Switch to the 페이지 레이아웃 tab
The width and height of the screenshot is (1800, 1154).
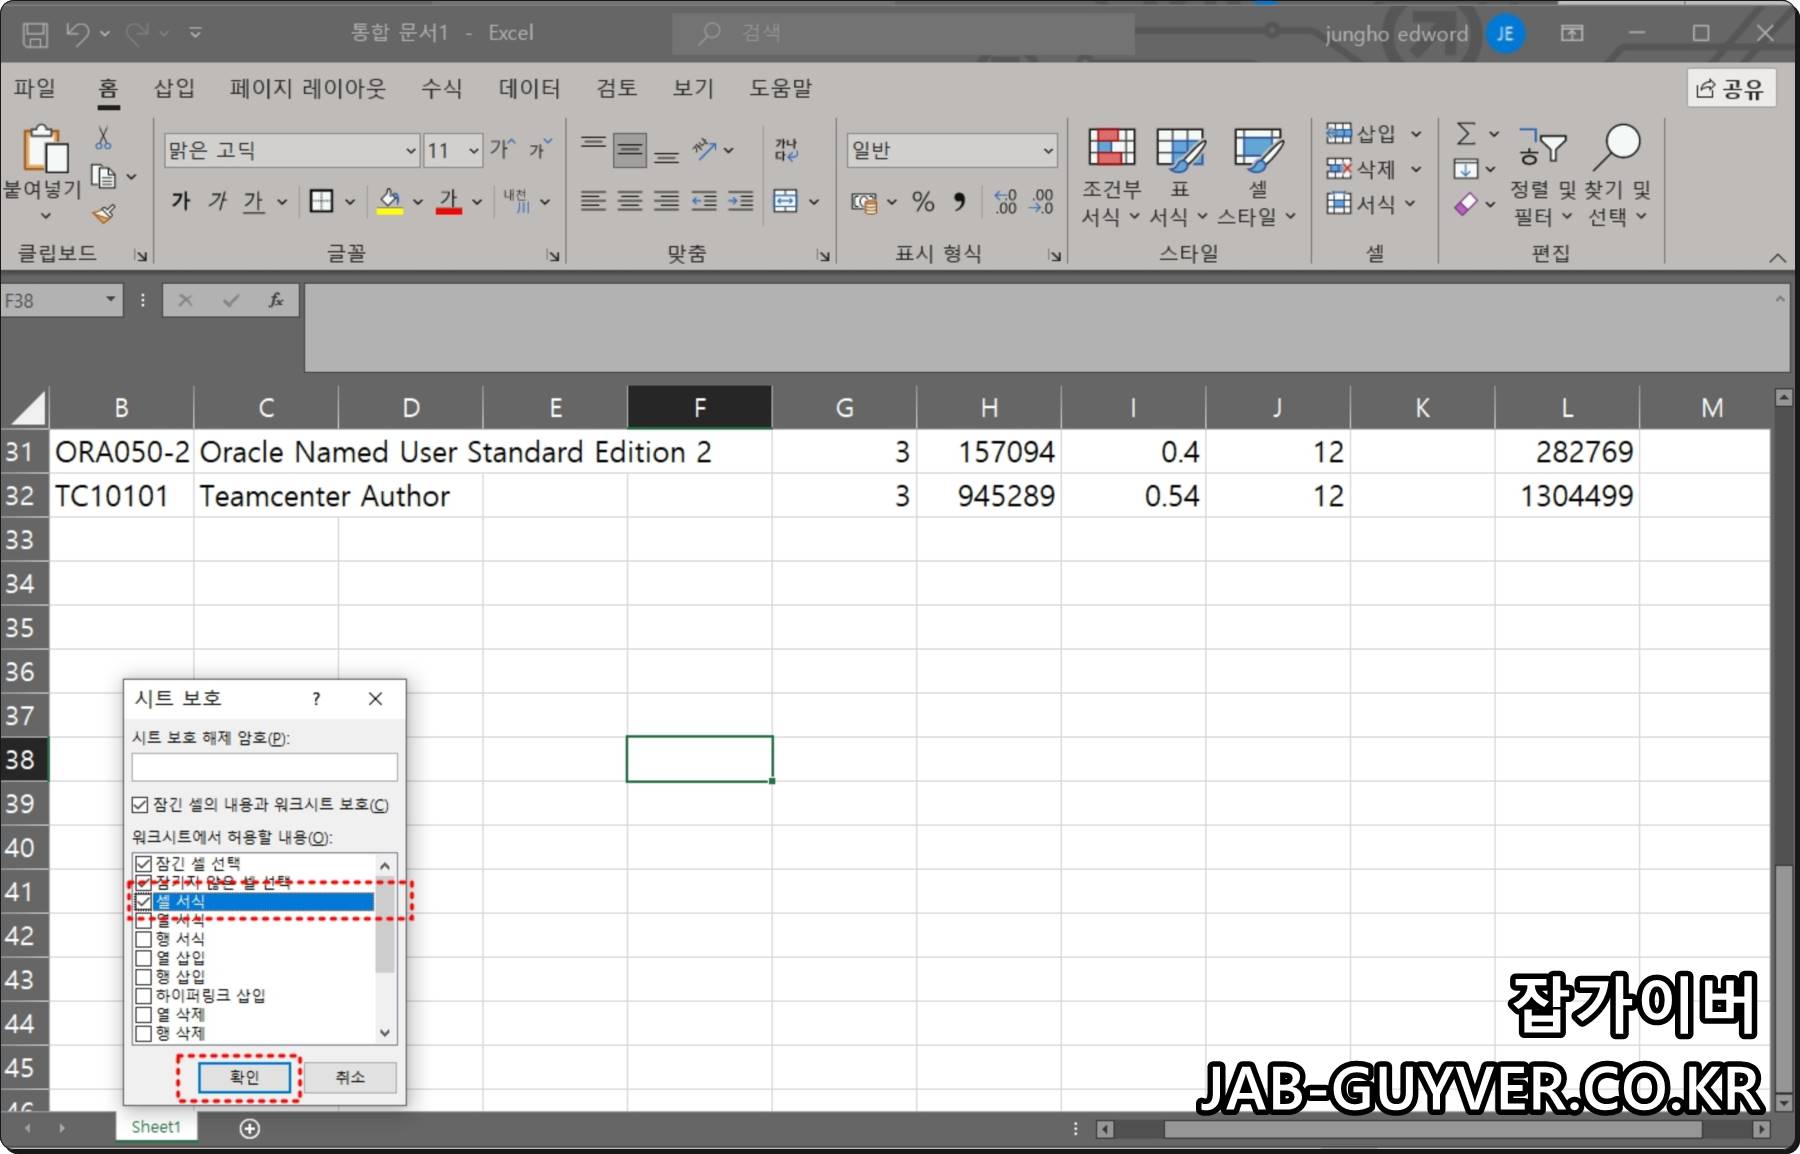click(x=308, y=88)
